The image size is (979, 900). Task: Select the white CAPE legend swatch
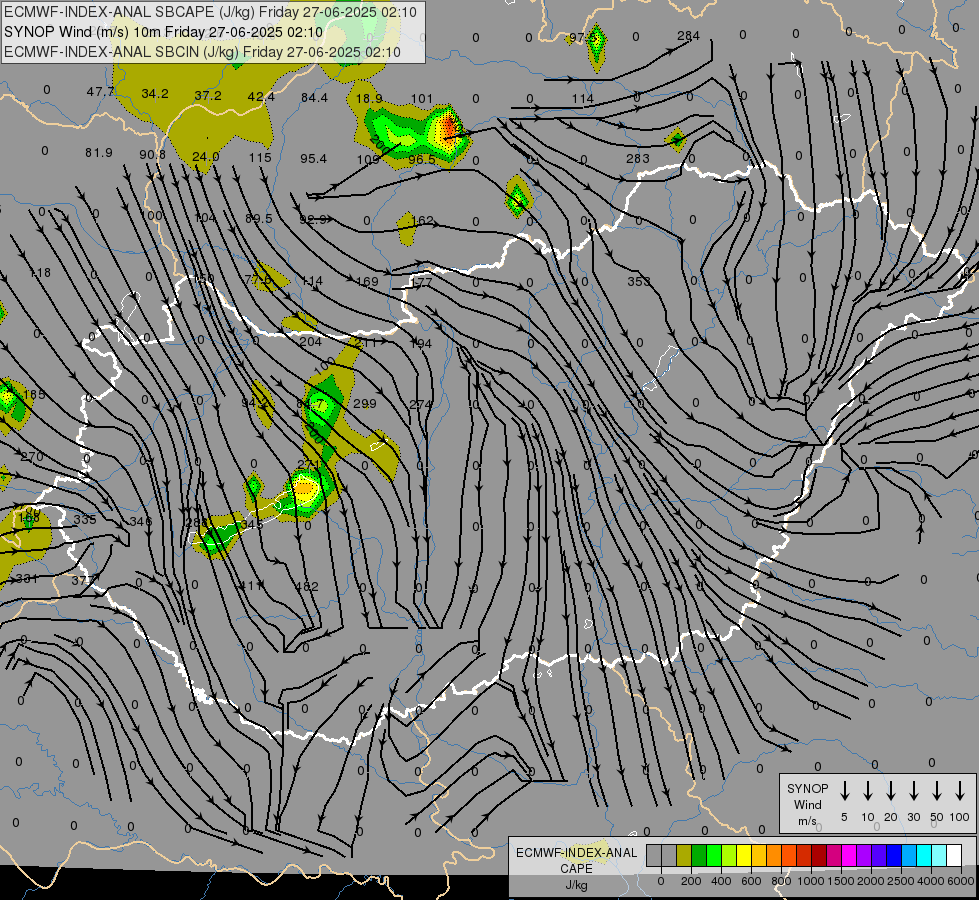[953, 855]
